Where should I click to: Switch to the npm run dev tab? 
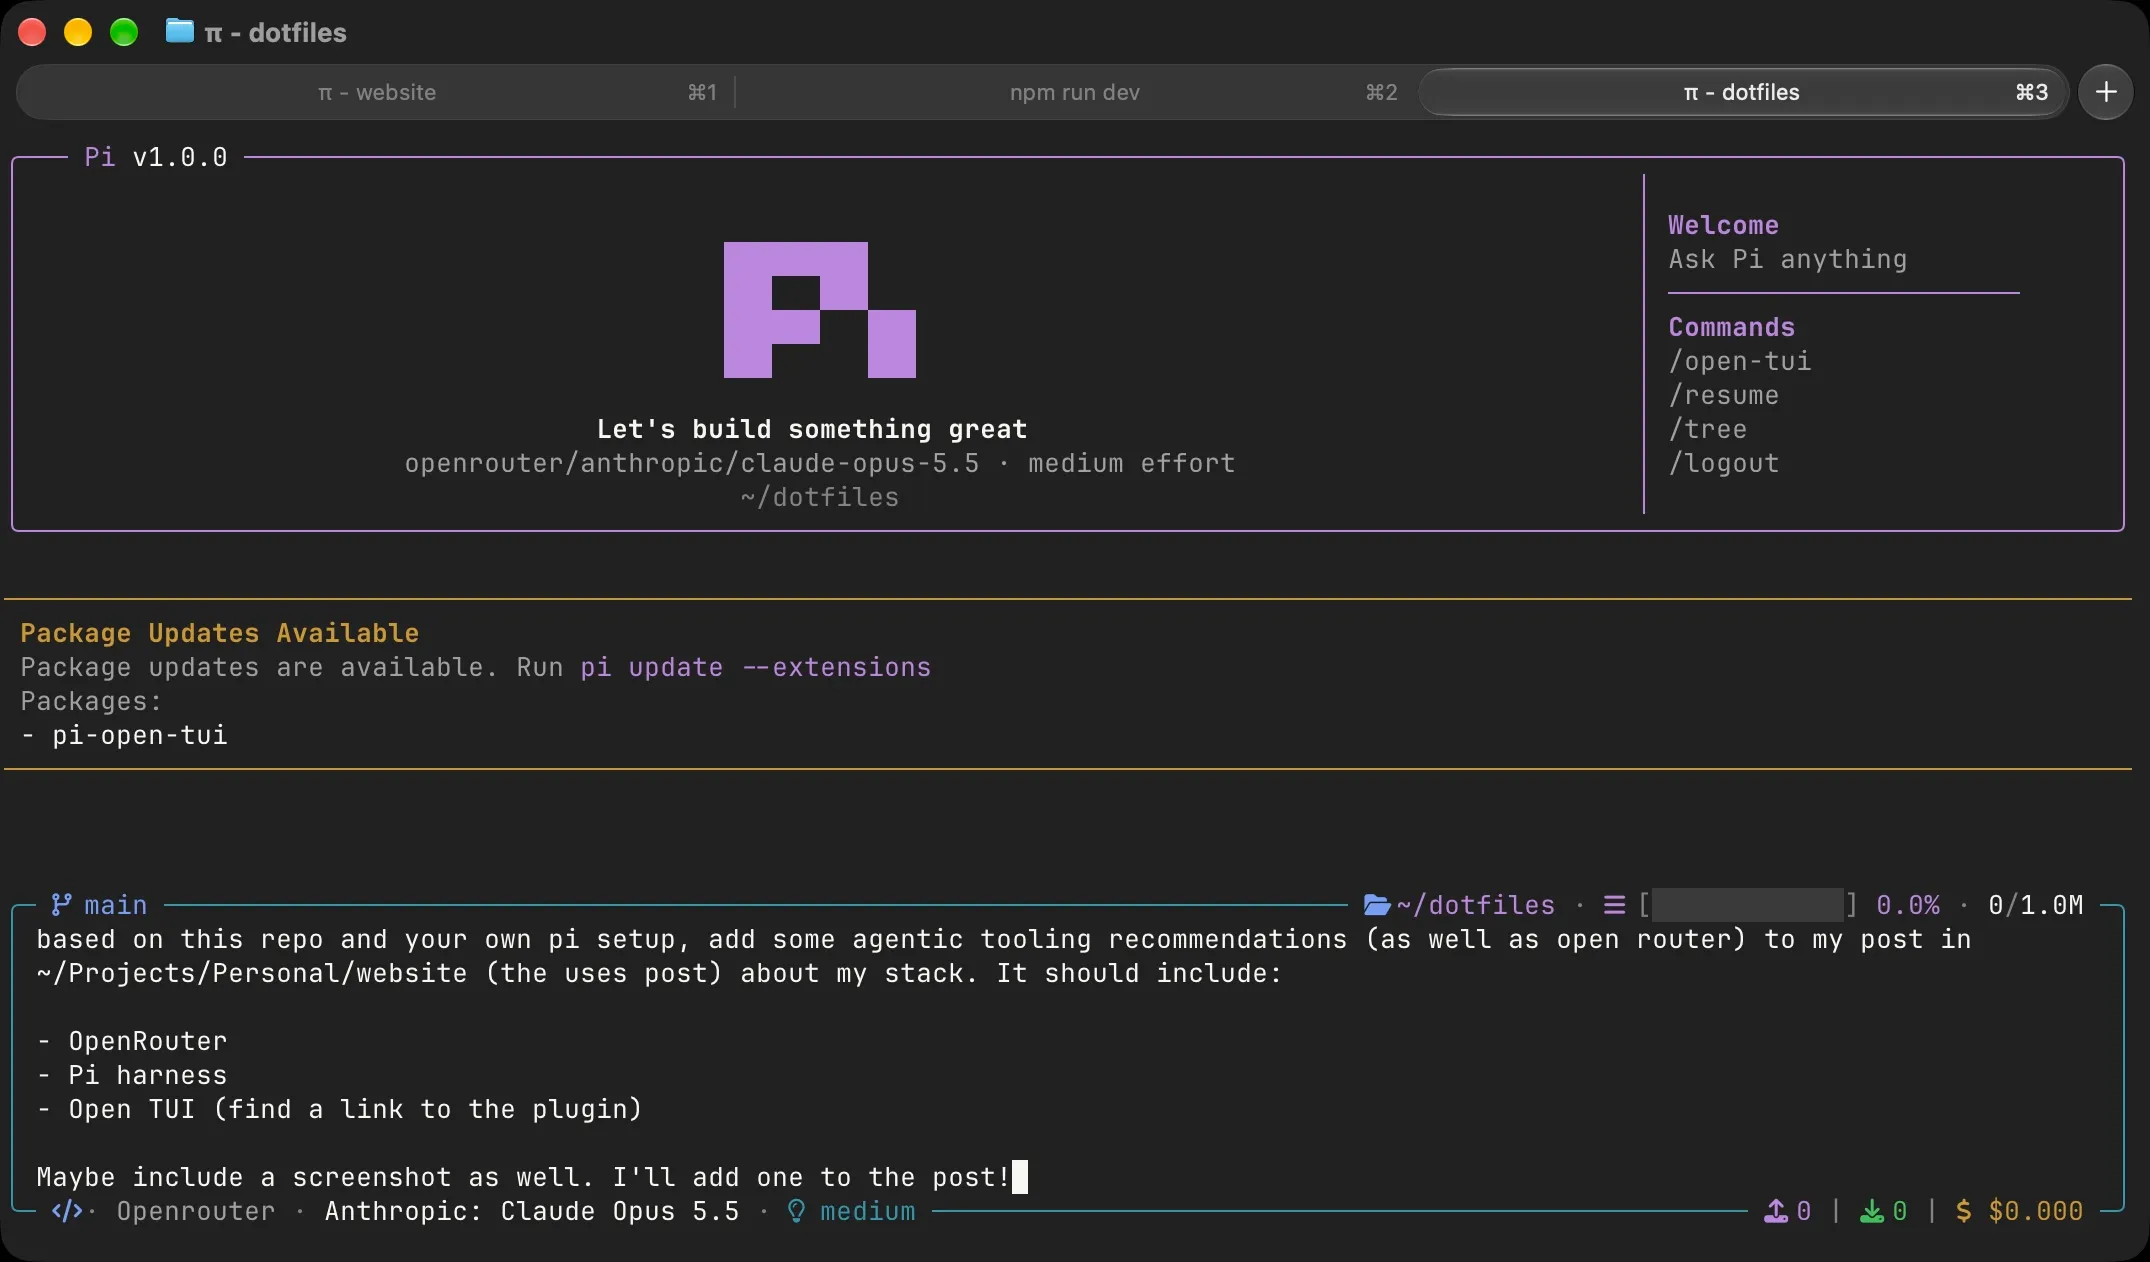1075,92
